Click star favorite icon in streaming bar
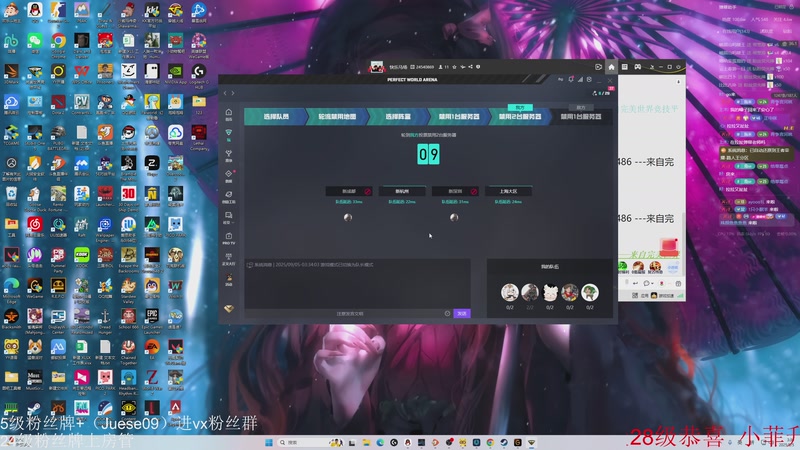This screenshot has height=450, width=800. click(x=454, y=67)
